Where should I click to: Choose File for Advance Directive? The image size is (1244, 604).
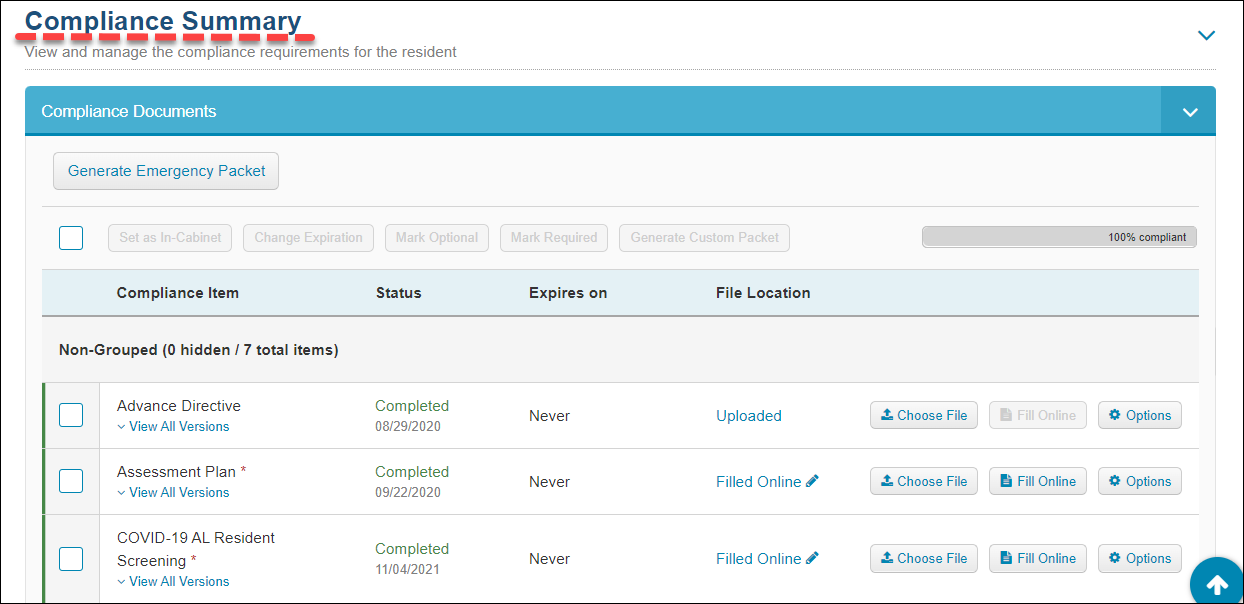point(924,415)
